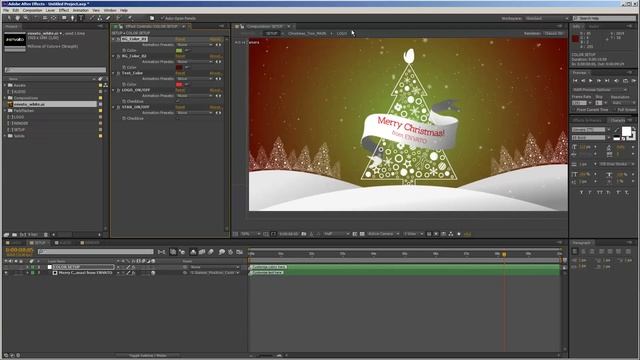640x360 pixels.
Task: Delete selected item in Project panel
Action: (46, 235)
